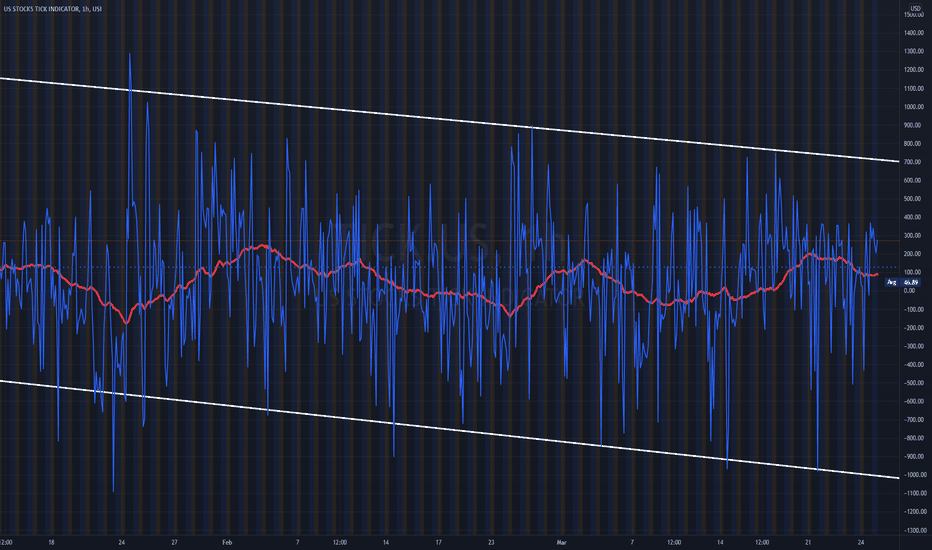Click the -900.00 price axis label
The height and width of the screenshot is (550, 932).
click(914, 457)
